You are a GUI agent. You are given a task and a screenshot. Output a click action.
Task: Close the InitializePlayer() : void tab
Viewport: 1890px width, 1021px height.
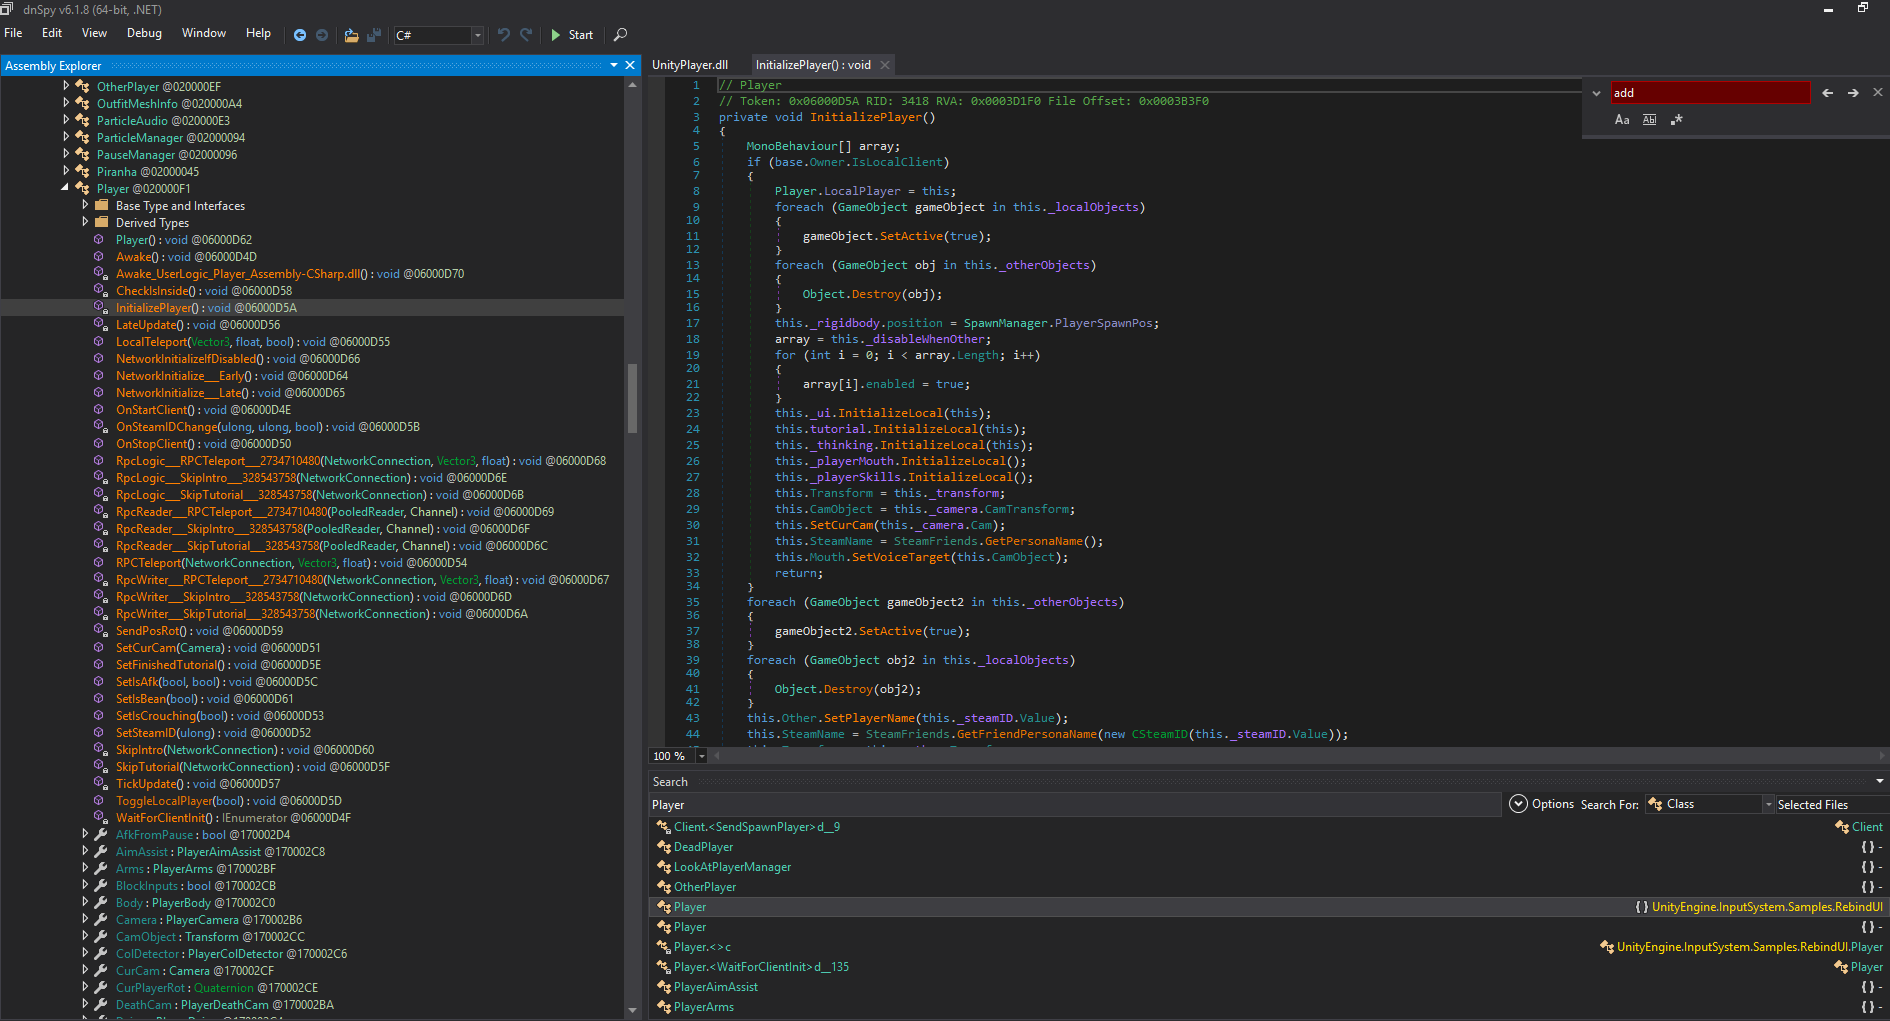point(885,65)
